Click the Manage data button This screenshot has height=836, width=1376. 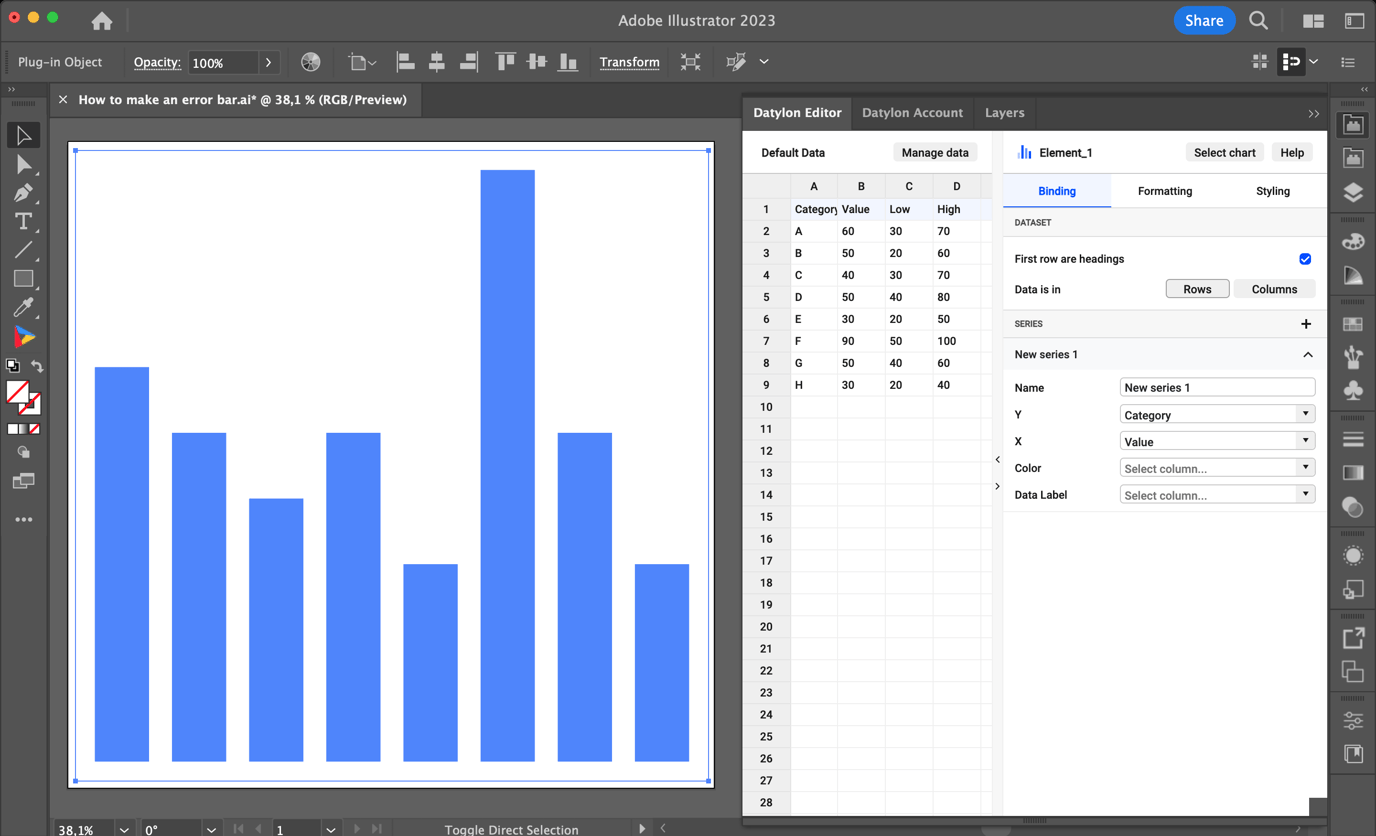pos(934,152)
